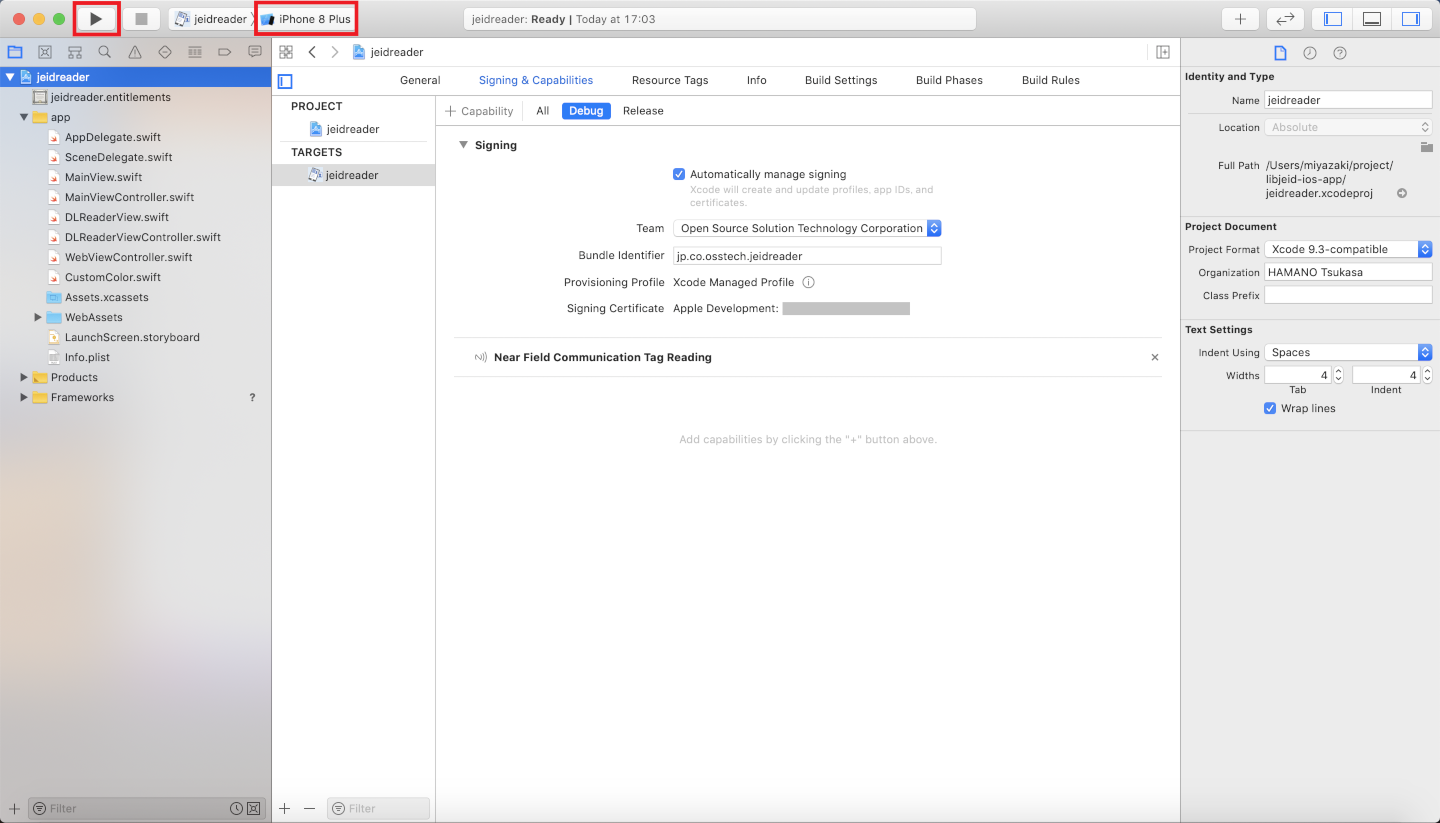The image size is (1440, 823).
Task: Add an editor pane on the right
Action: (1163, 52)
